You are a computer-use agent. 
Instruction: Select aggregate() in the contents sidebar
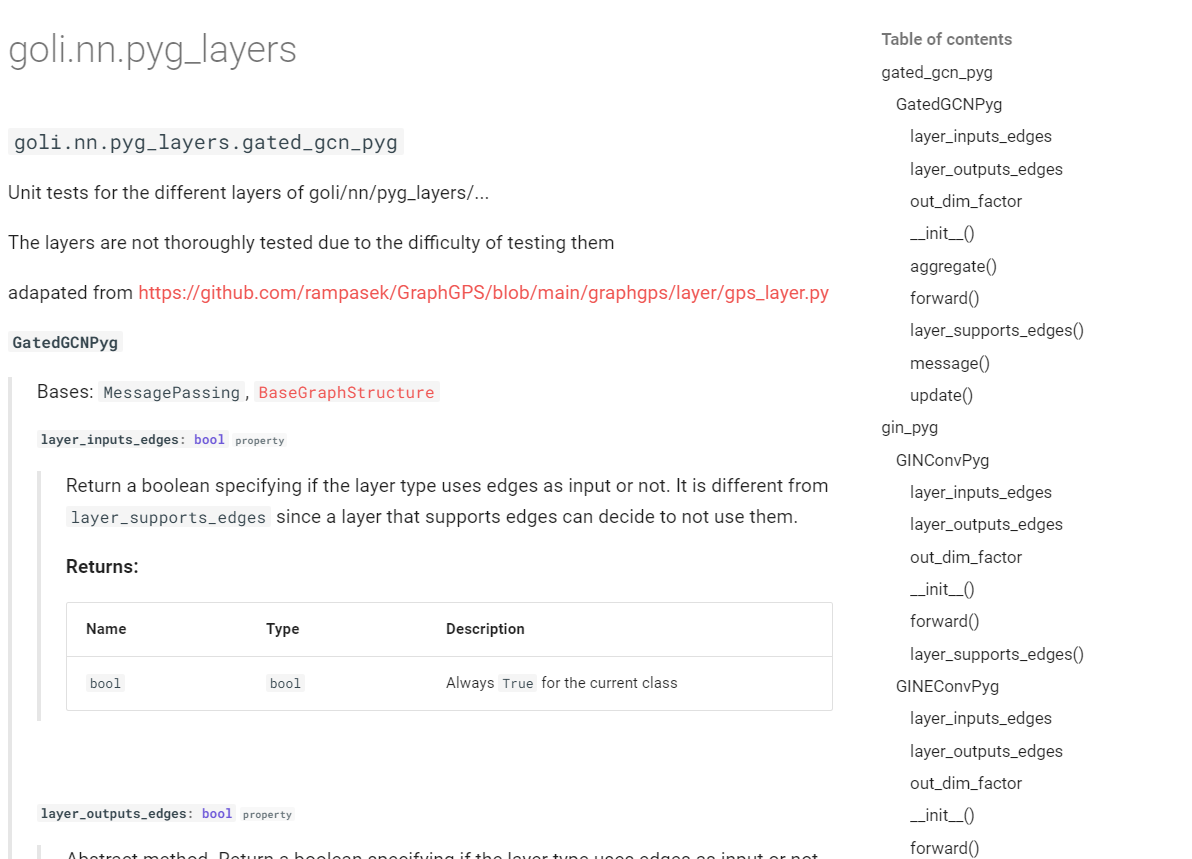point(953,266)
